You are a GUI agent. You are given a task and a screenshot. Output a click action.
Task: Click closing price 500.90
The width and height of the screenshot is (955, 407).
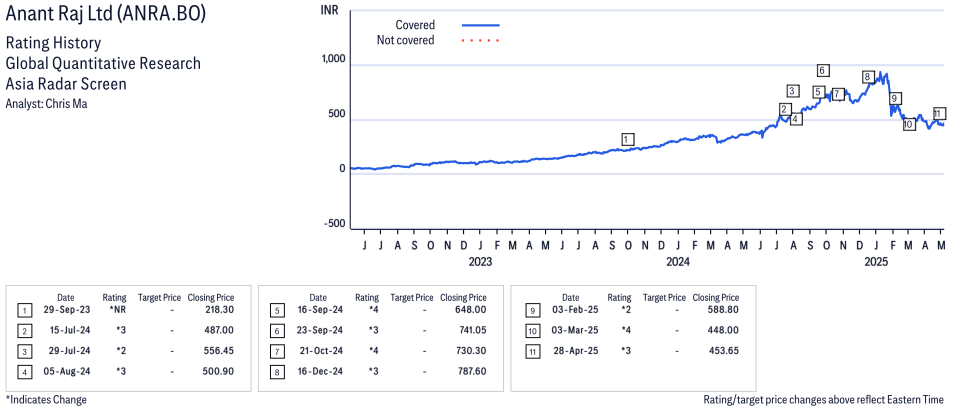click(x=219, y=370)
